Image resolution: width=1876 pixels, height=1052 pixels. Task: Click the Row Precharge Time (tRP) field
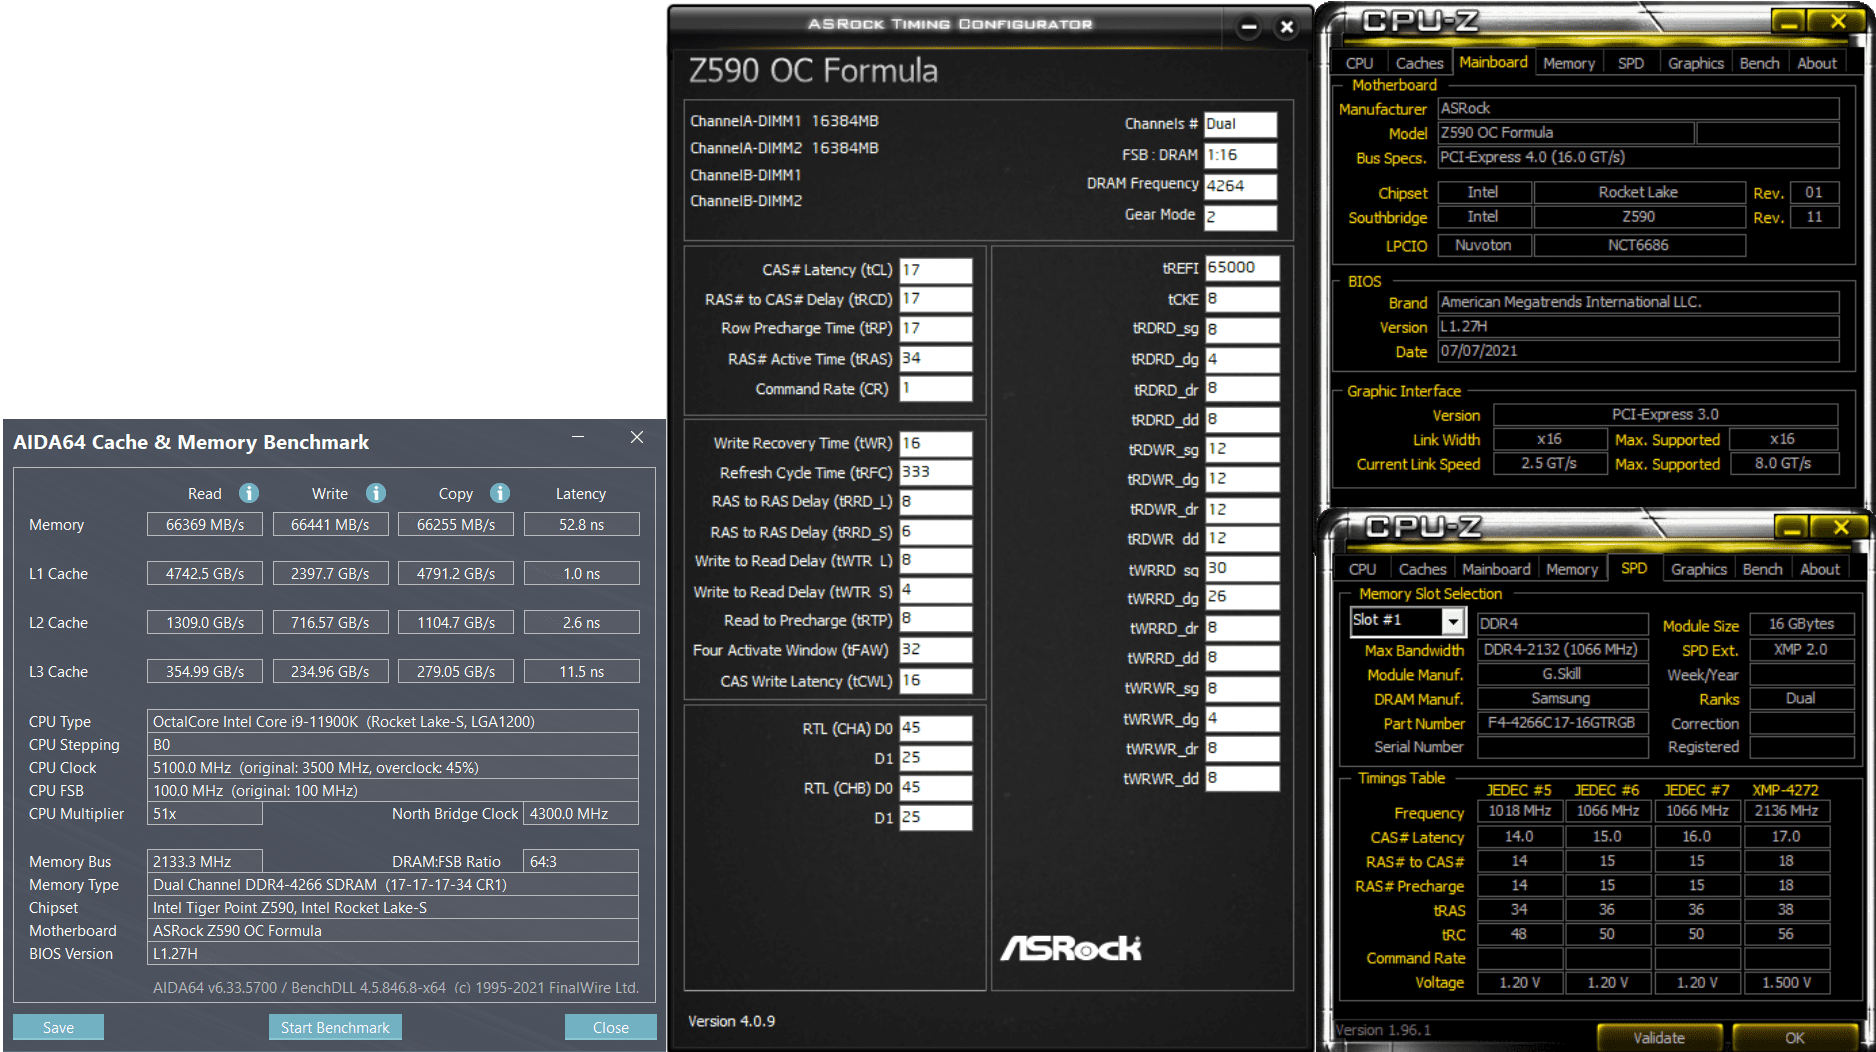click(935, 328)
